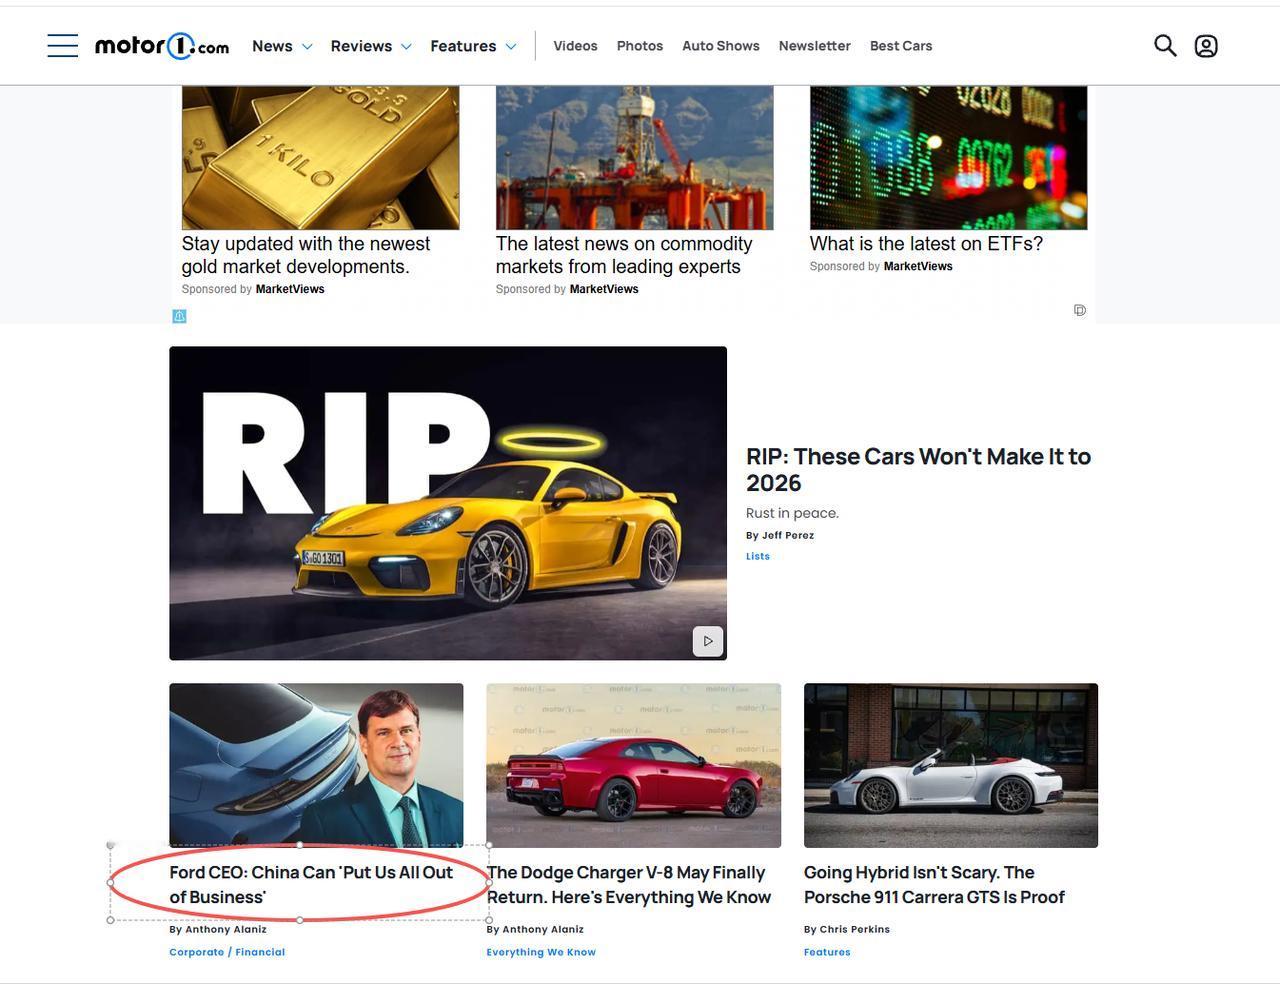Open the white Porsche 911 thumbnail
1280x1004 pixels.
coord(951,765)
